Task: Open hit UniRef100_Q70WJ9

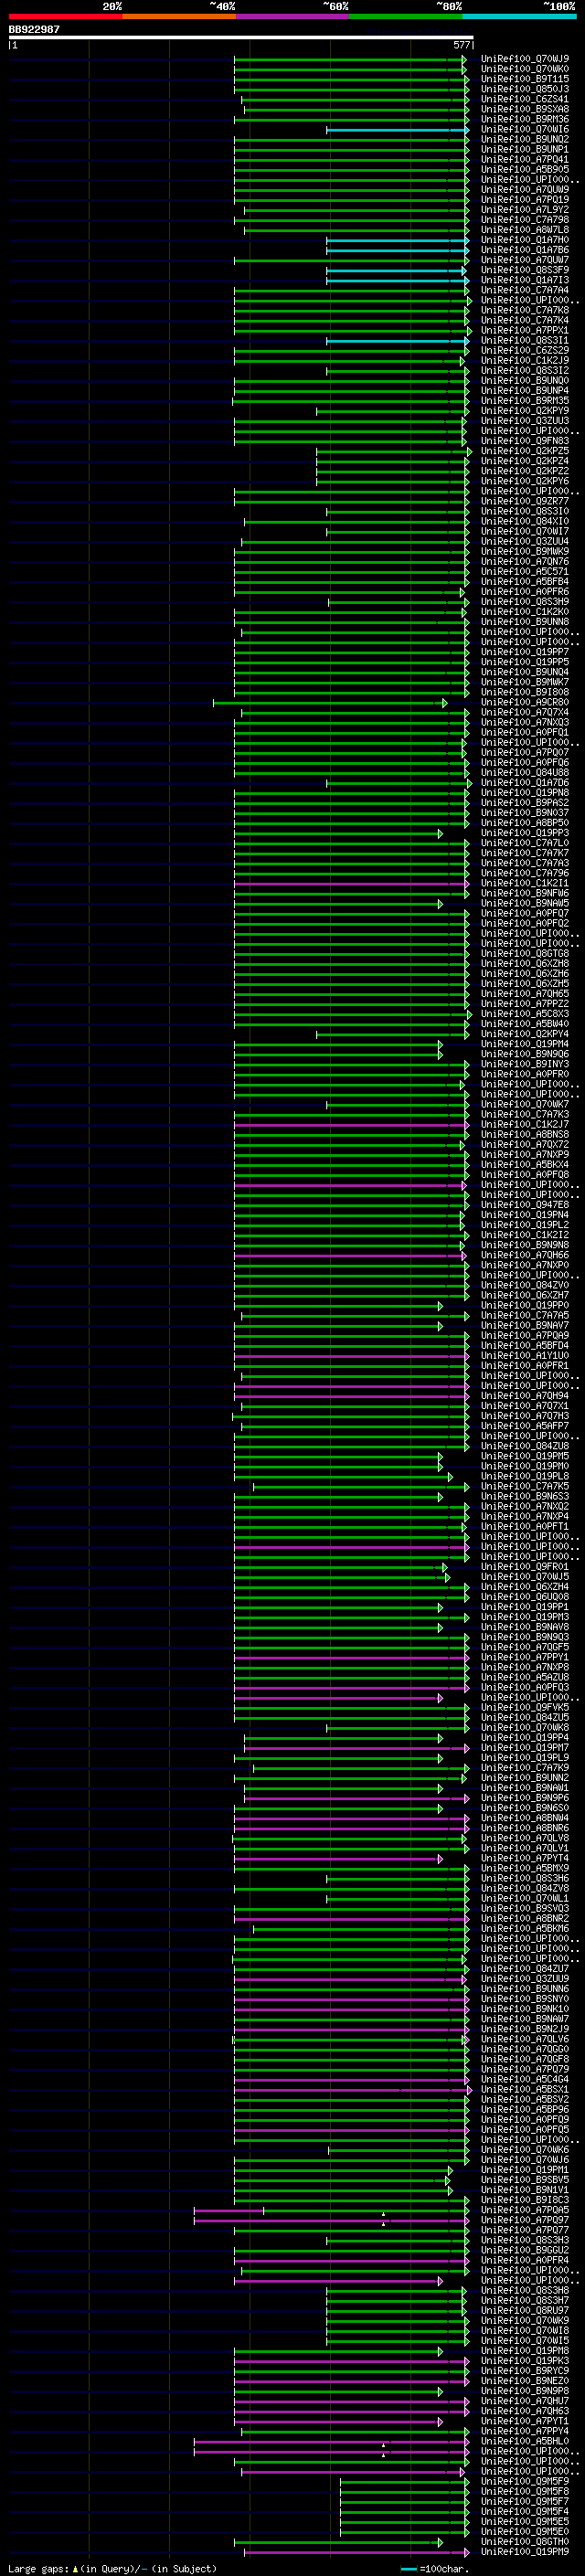Action: coord(525,59)
